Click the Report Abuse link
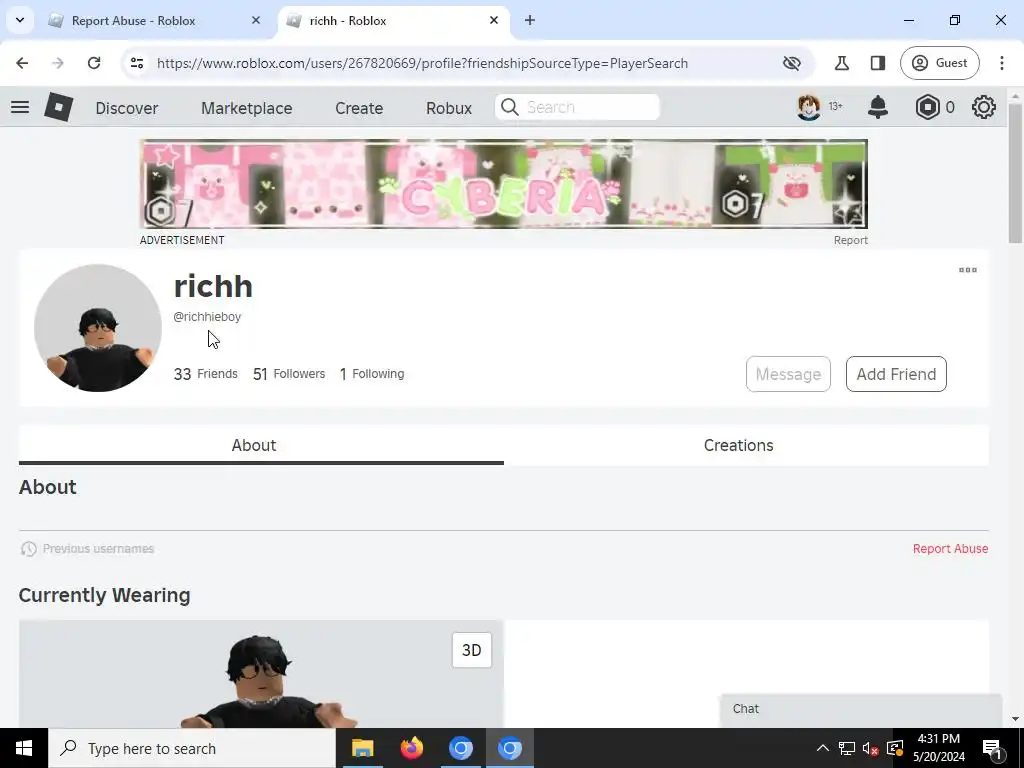This screenshot has height=768, width=1024. tap(950, 549)
